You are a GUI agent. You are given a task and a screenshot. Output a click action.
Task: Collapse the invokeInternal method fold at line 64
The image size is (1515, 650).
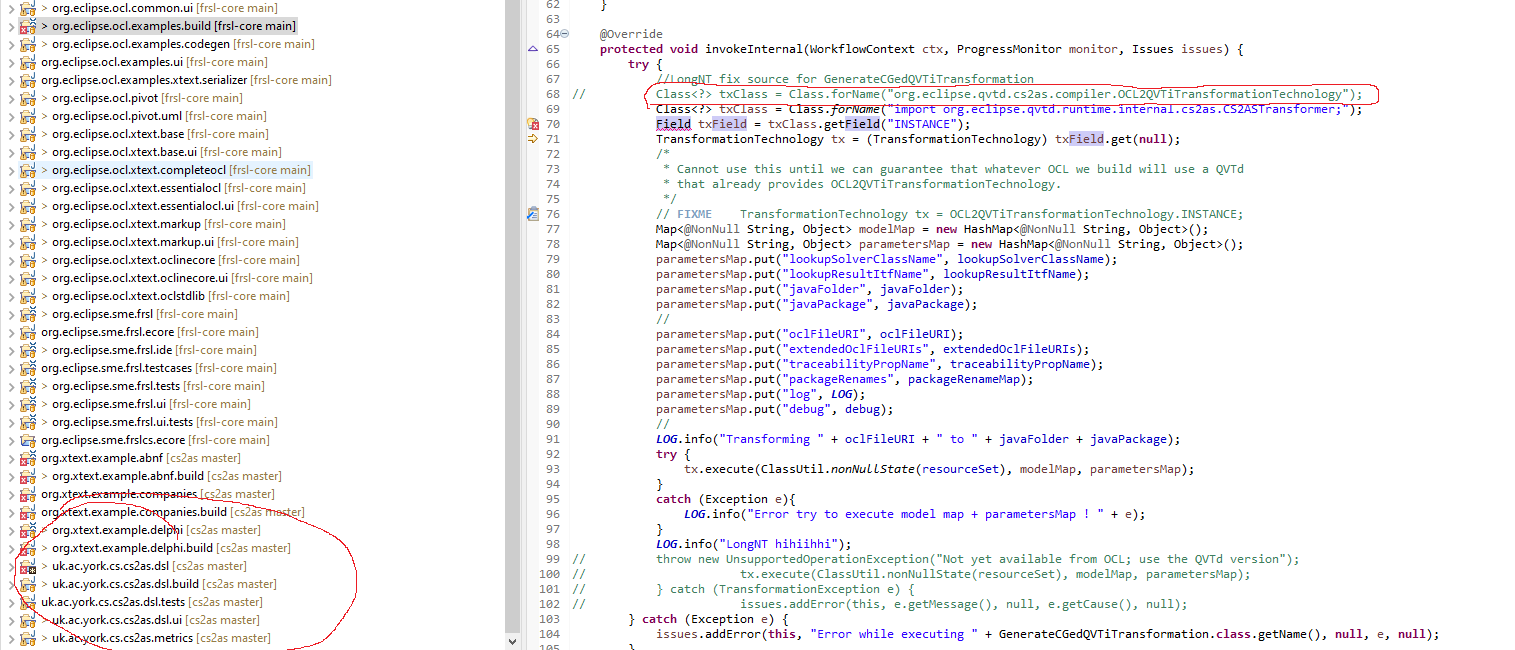(x=565, y=34)
